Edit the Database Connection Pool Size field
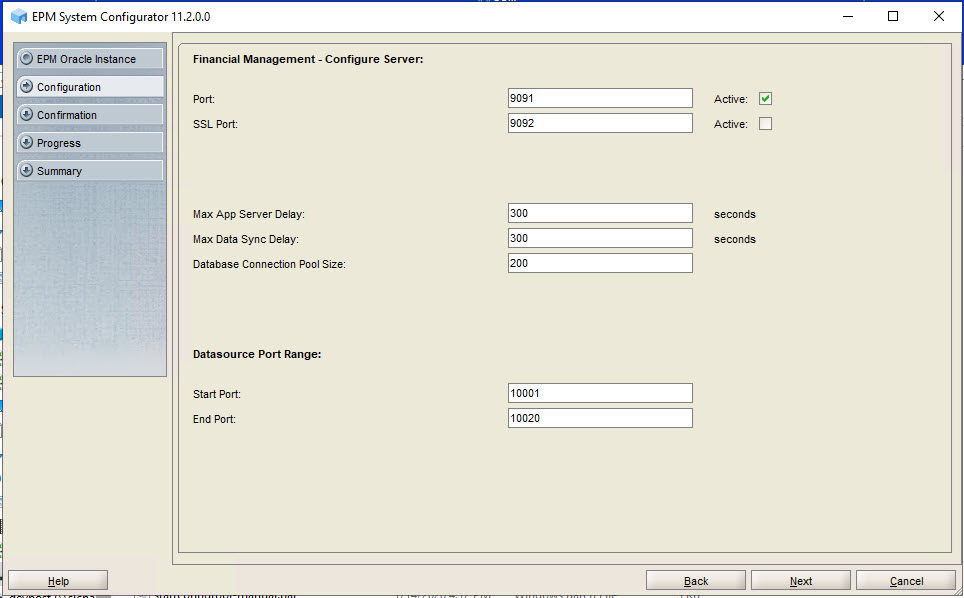Viewport: 964px width, 598px height. tap(600, 263)
